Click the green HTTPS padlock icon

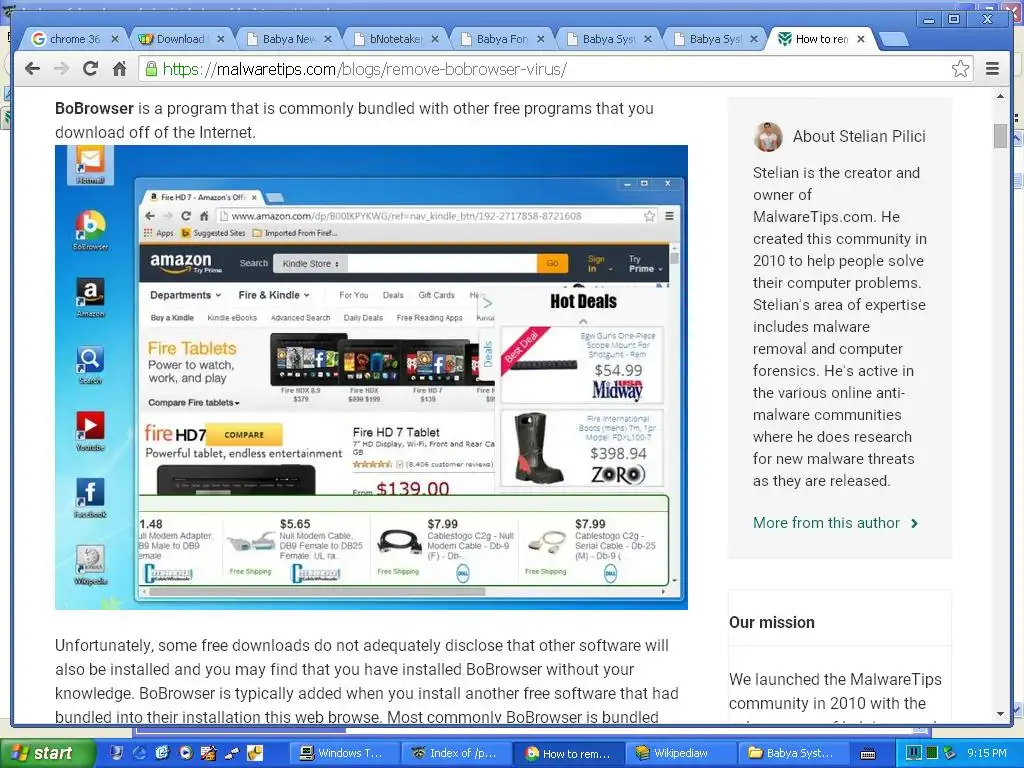point(151,69)
